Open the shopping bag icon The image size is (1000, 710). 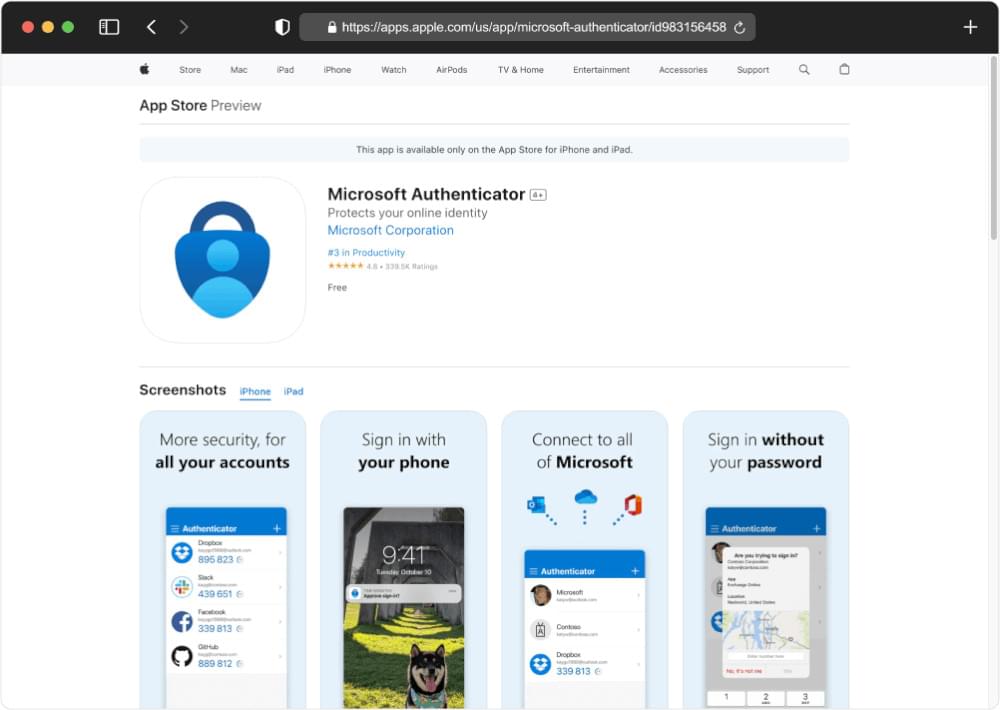tap(844, 70)
